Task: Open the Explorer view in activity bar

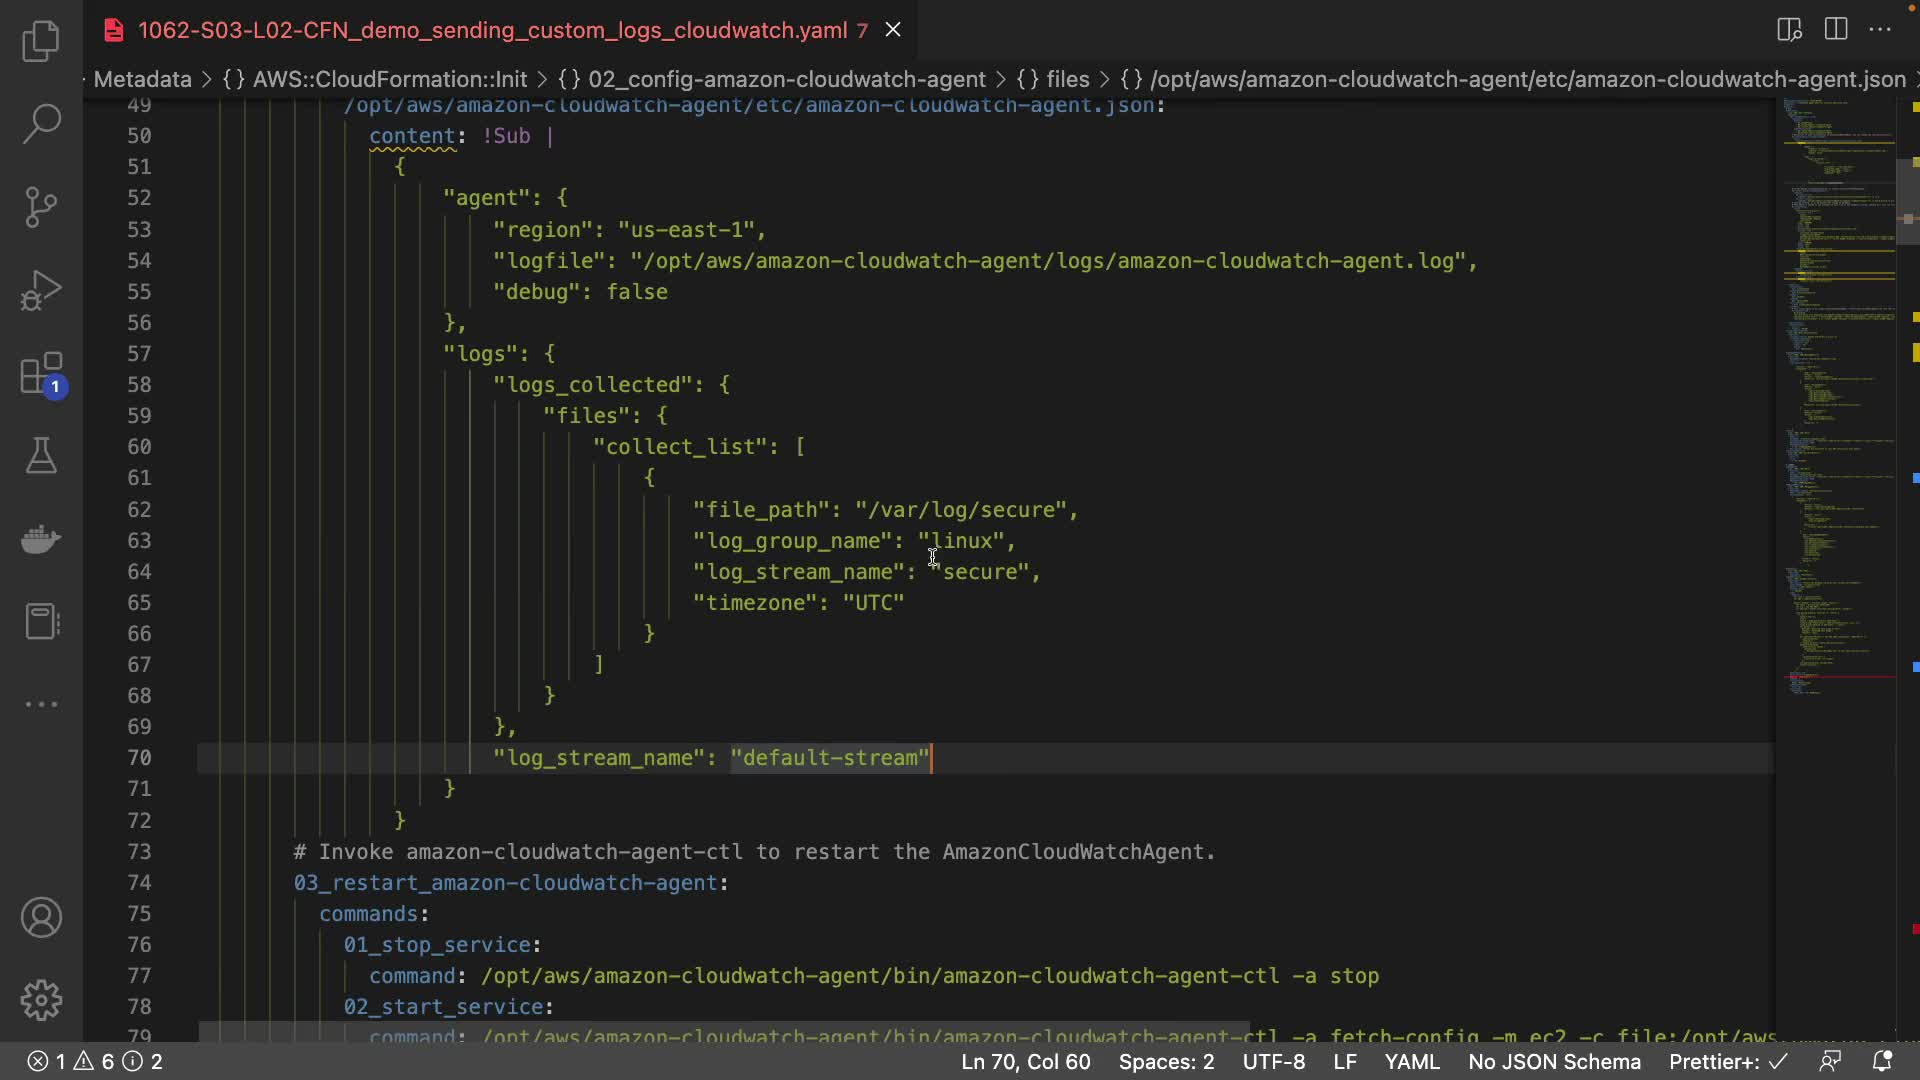Action: 41,41
